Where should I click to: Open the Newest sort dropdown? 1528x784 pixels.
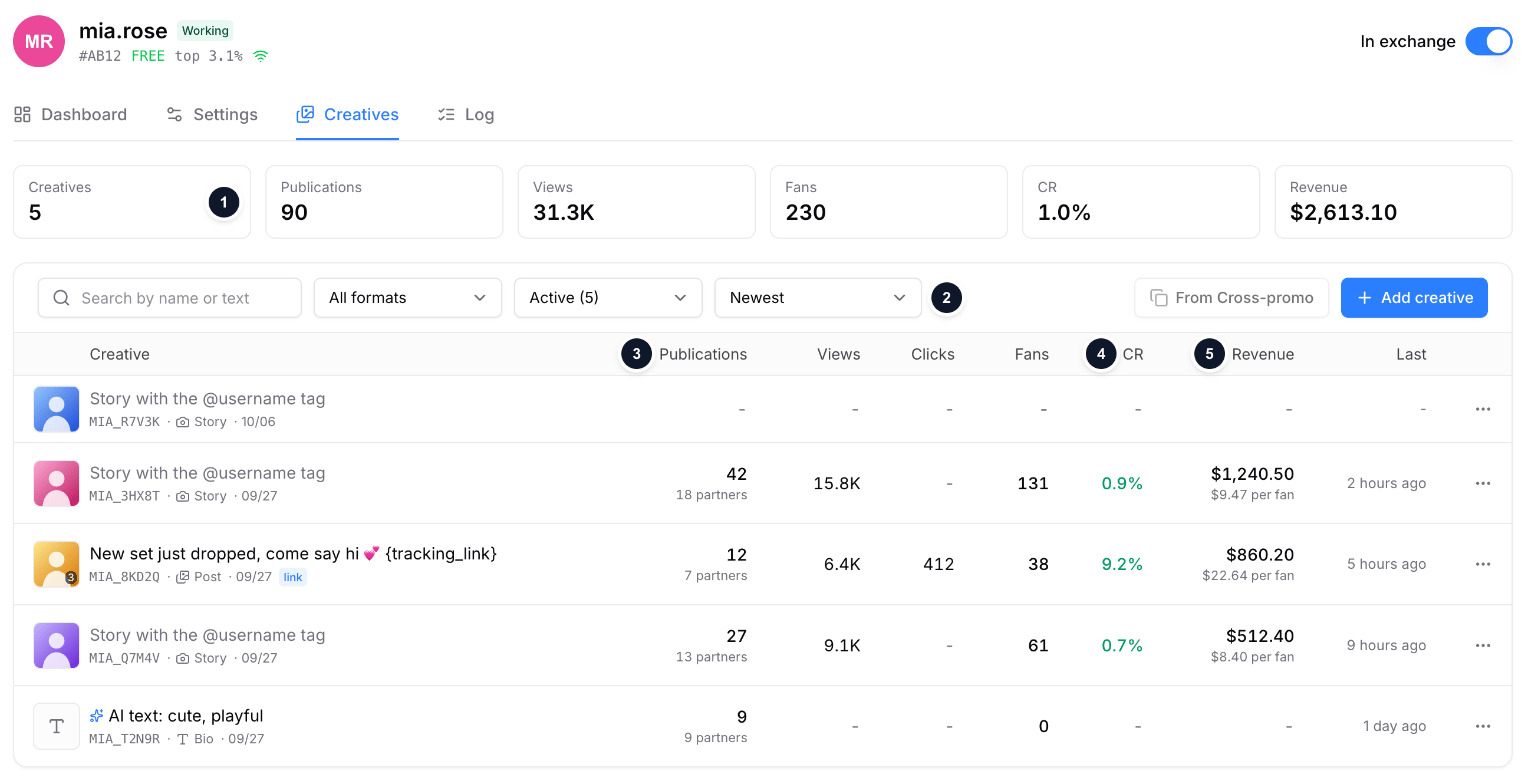[818, 298]
